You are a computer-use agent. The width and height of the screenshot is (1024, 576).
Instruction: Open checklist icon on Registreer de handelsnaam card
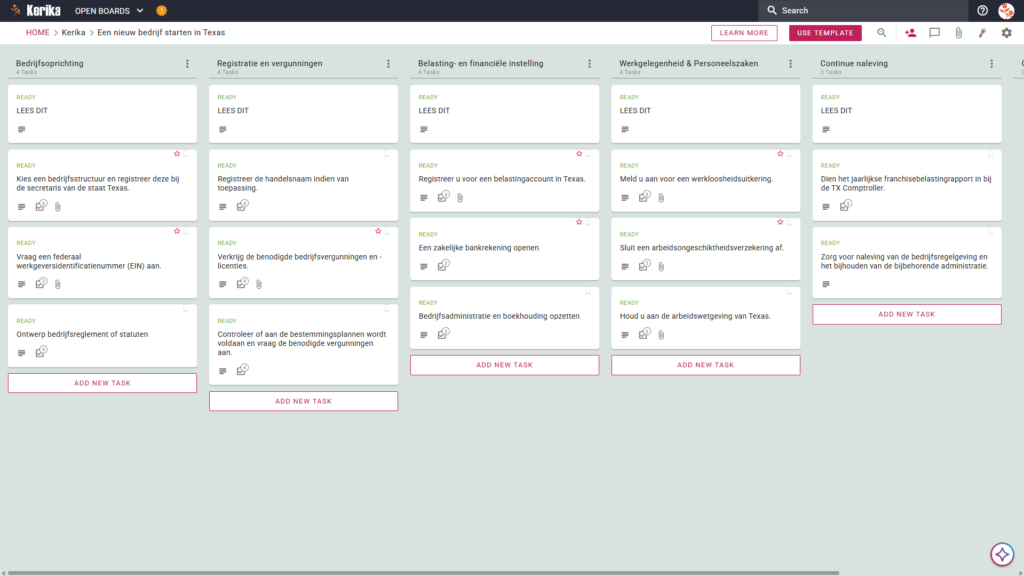(x=242, y=206)
